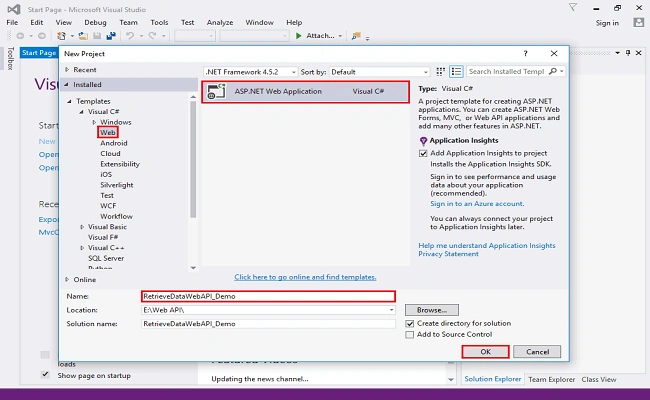Expand the Visual C++ tree node

pyautogui.click(x=82, y=248)
